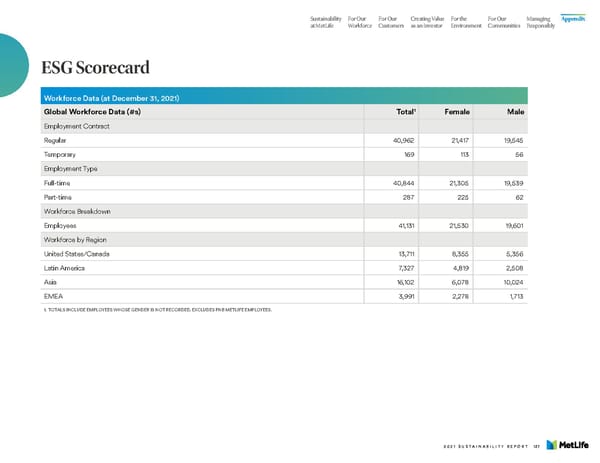This screenshot has height=463, width=600.
Task: Open the Sustainability at MetLife section
Action: [329, 20]
